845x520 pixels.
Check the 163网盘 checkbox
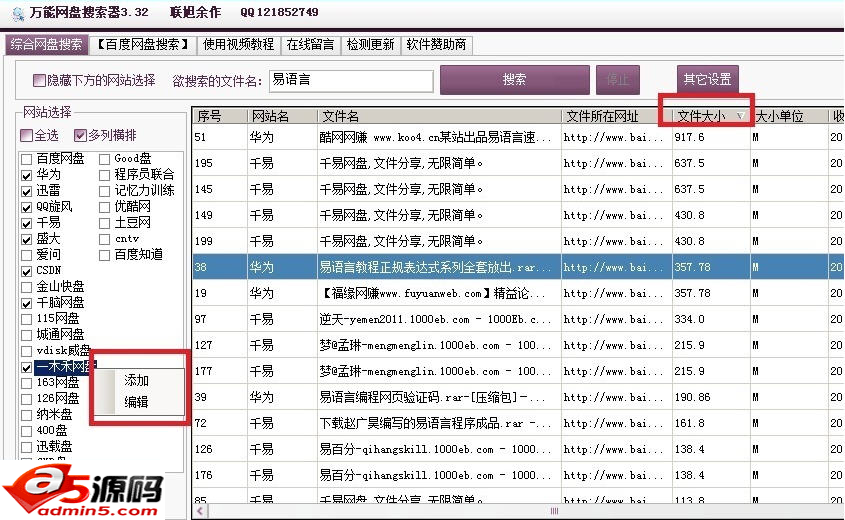coord(26,383)
